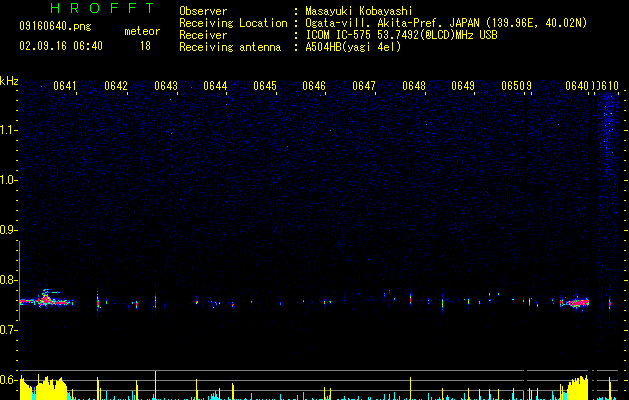The height and width of the screenshot is (400, 629).
Task: Click the 0.7 frequency axis label
Action: click(8, 330)
